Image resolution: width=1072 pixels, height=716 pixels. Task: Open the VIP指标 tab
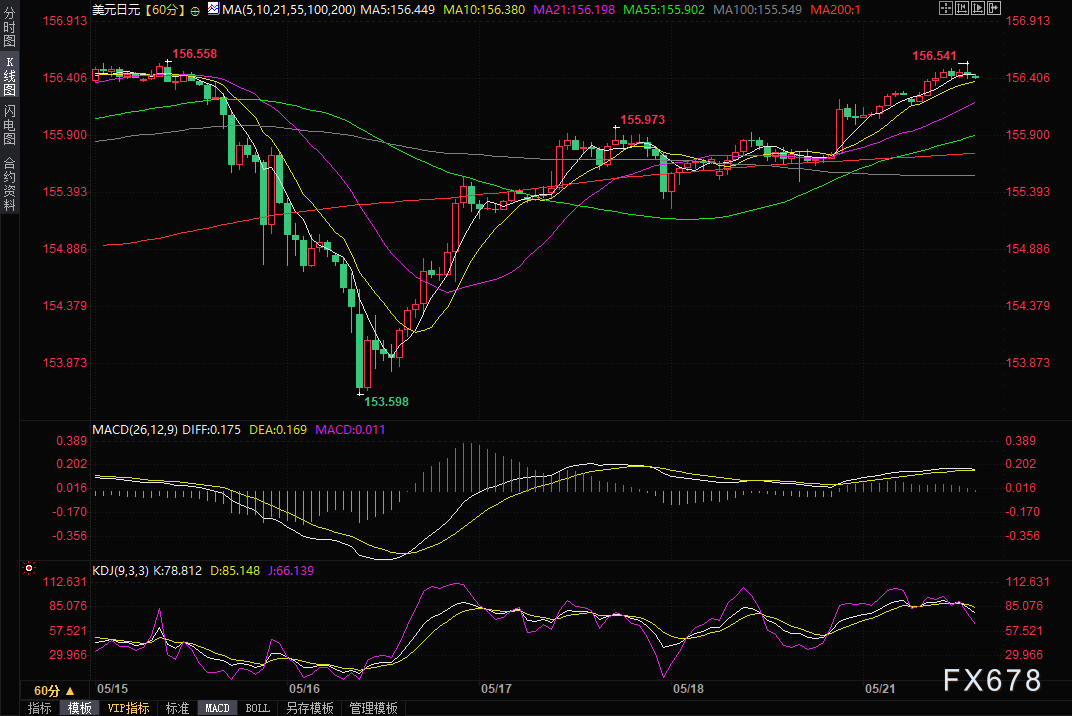(129, 708)
